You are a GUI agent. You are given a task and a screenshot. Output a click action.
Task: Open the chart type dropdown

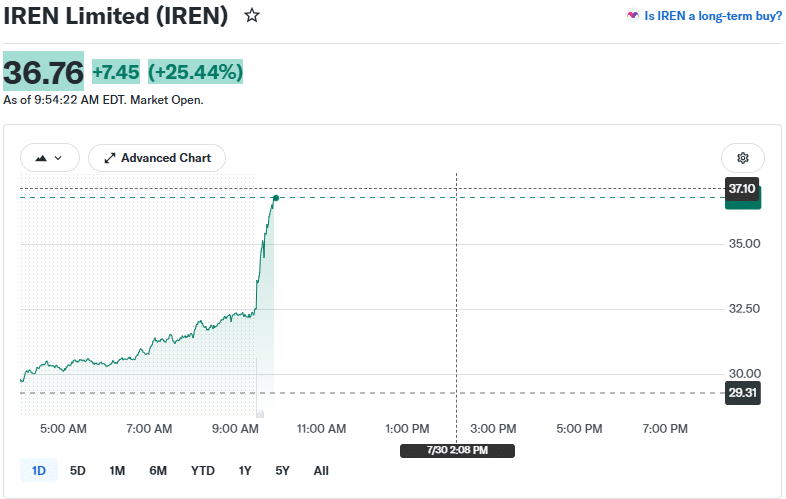pyautogui.click(x=50, y=158)
